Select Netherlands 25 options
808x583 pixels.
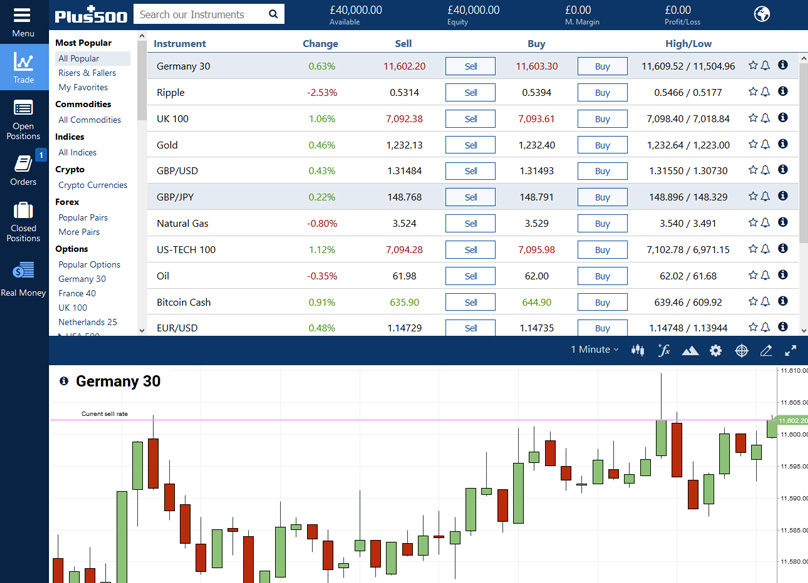88,322
